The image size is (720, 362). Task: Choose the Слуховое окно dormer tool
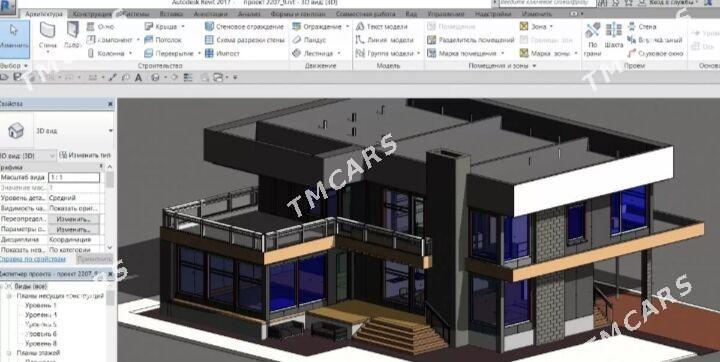coord(656,53)
